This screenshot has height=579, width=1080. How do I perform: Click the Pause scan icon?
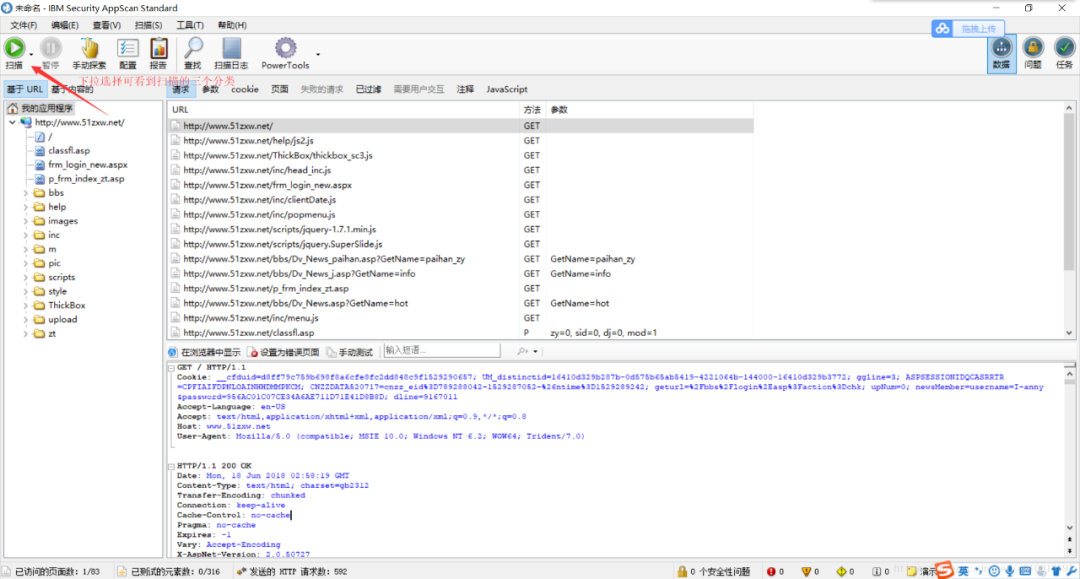click(50, 48)
